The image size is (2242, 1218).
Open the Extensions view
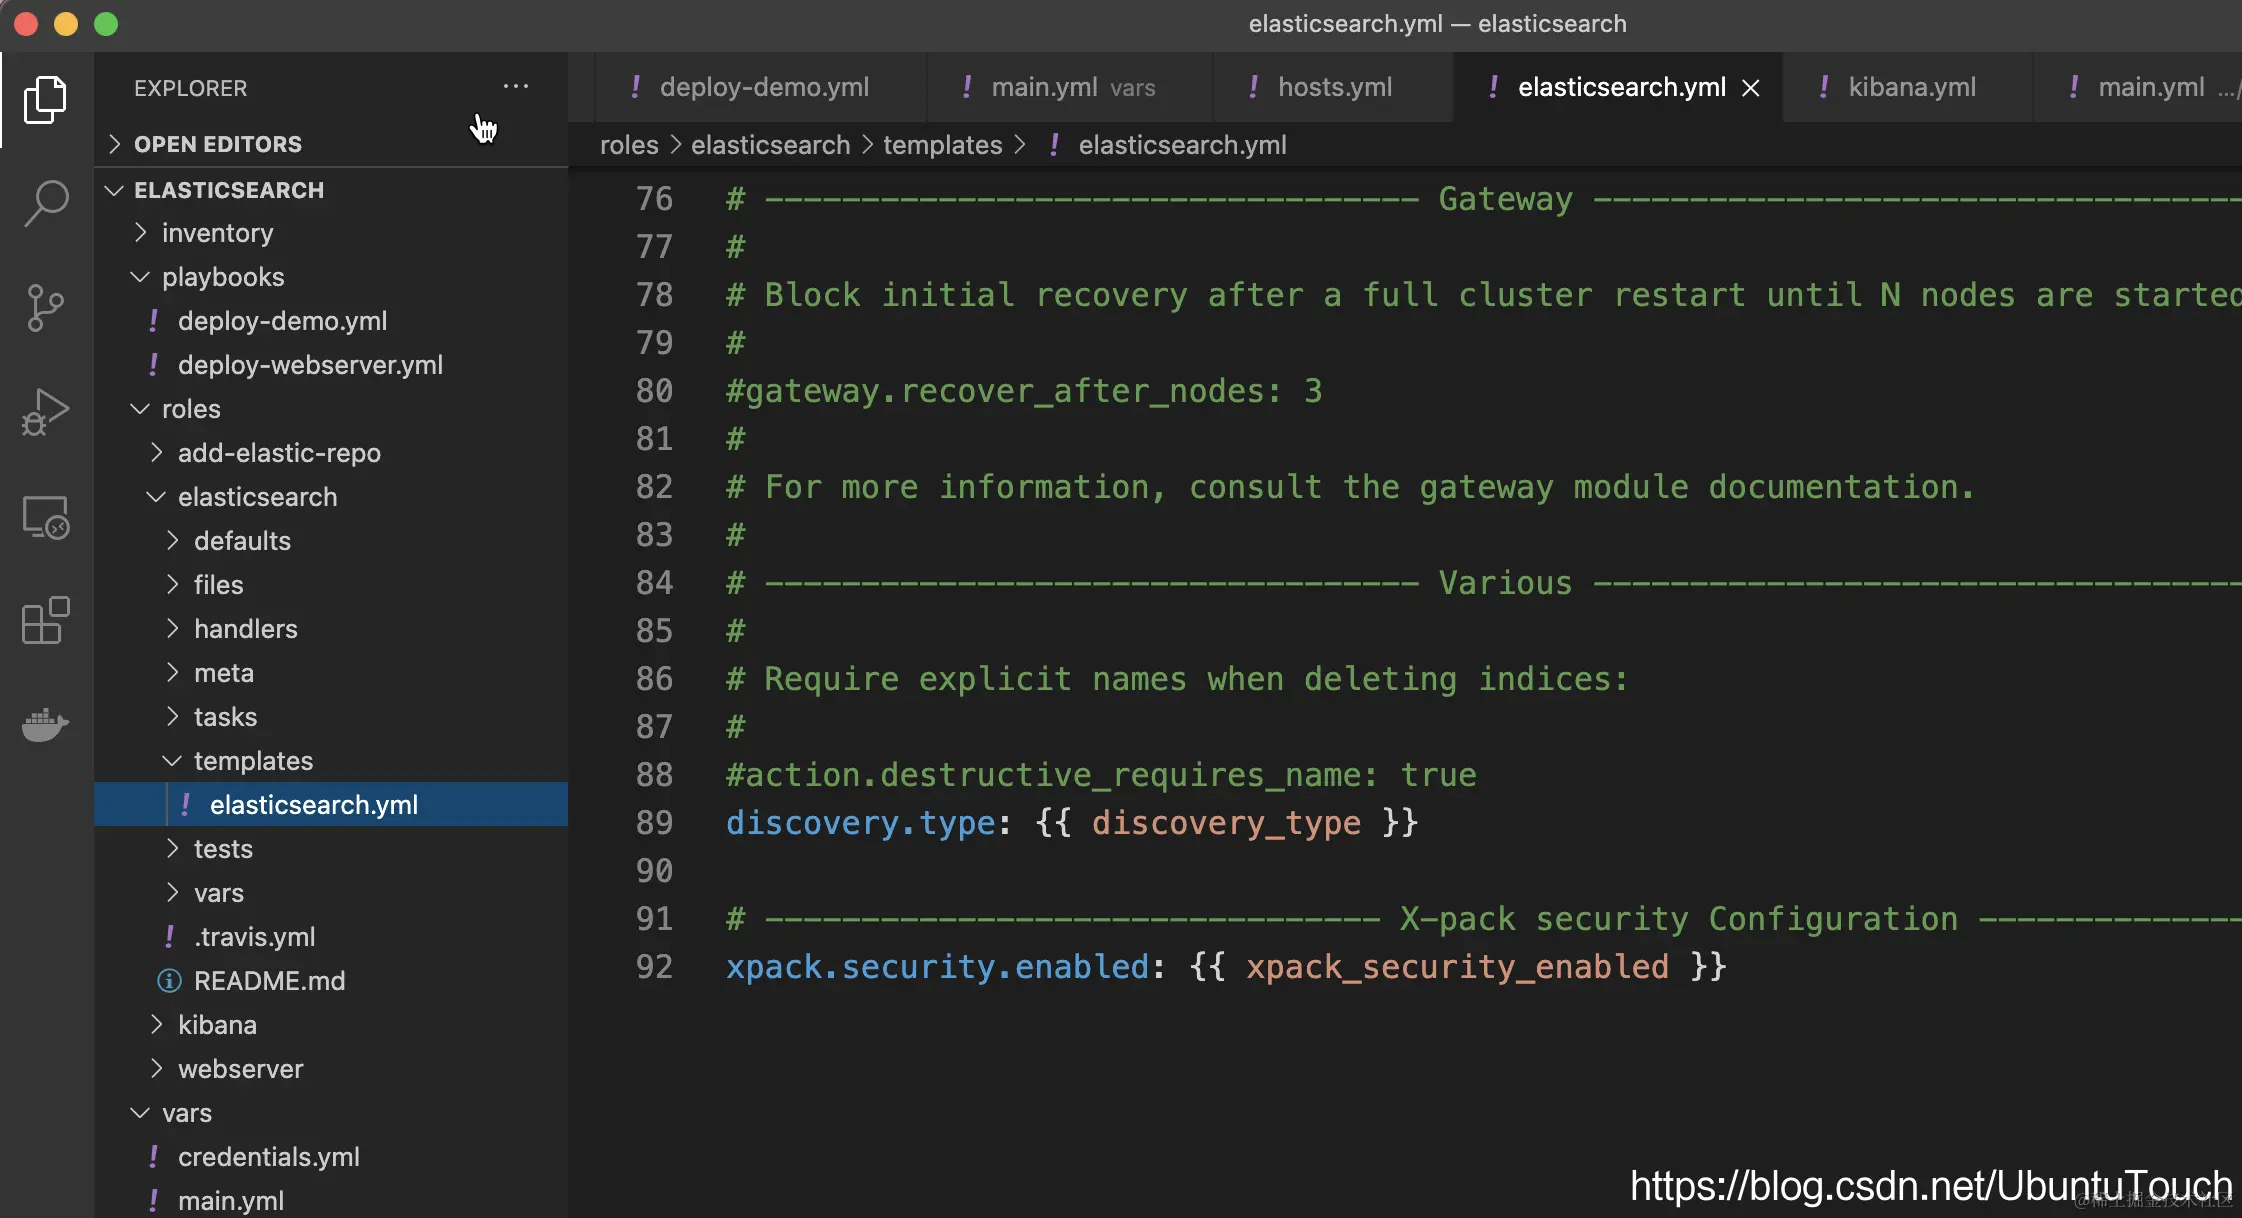pyautogui.click(x=45, y=621)
